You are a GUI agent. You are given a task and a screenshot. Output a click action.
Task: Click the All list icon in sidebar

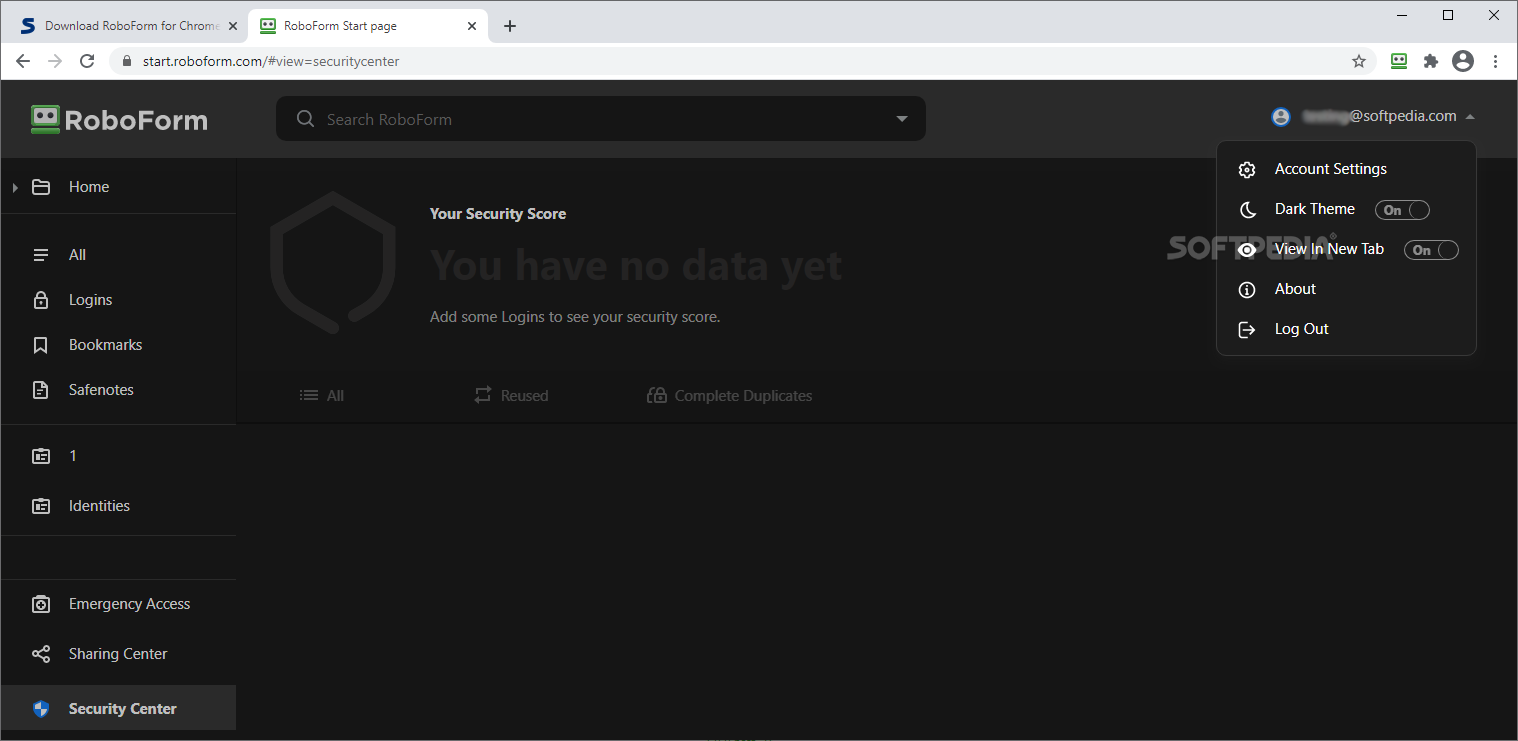[x=41, y=255]
